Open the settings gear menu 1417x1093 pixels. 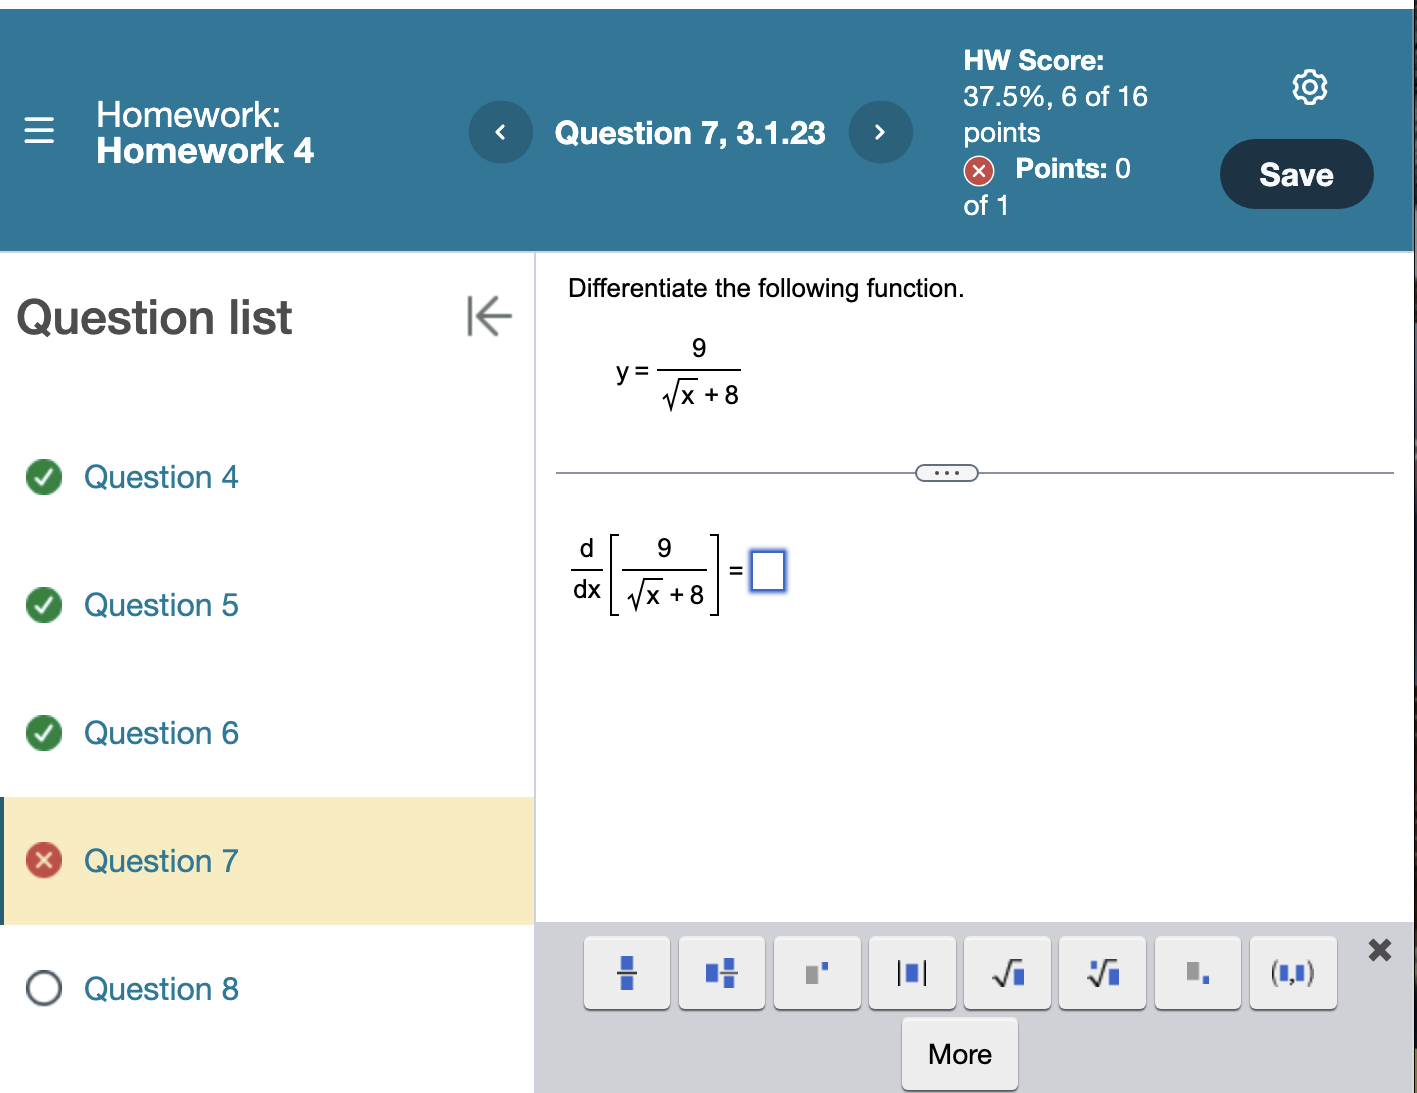click(x=1309, y=88)
